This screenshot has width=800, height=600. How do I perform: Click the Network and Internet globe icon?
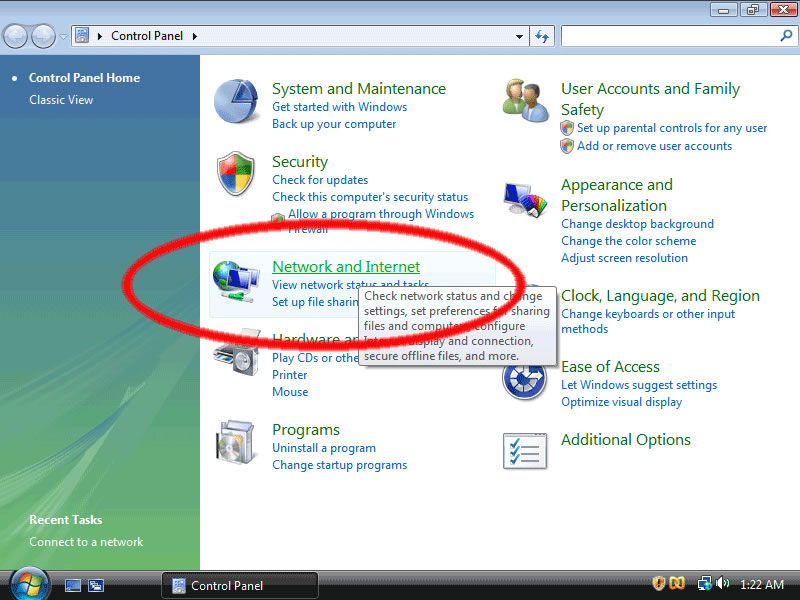236,281
